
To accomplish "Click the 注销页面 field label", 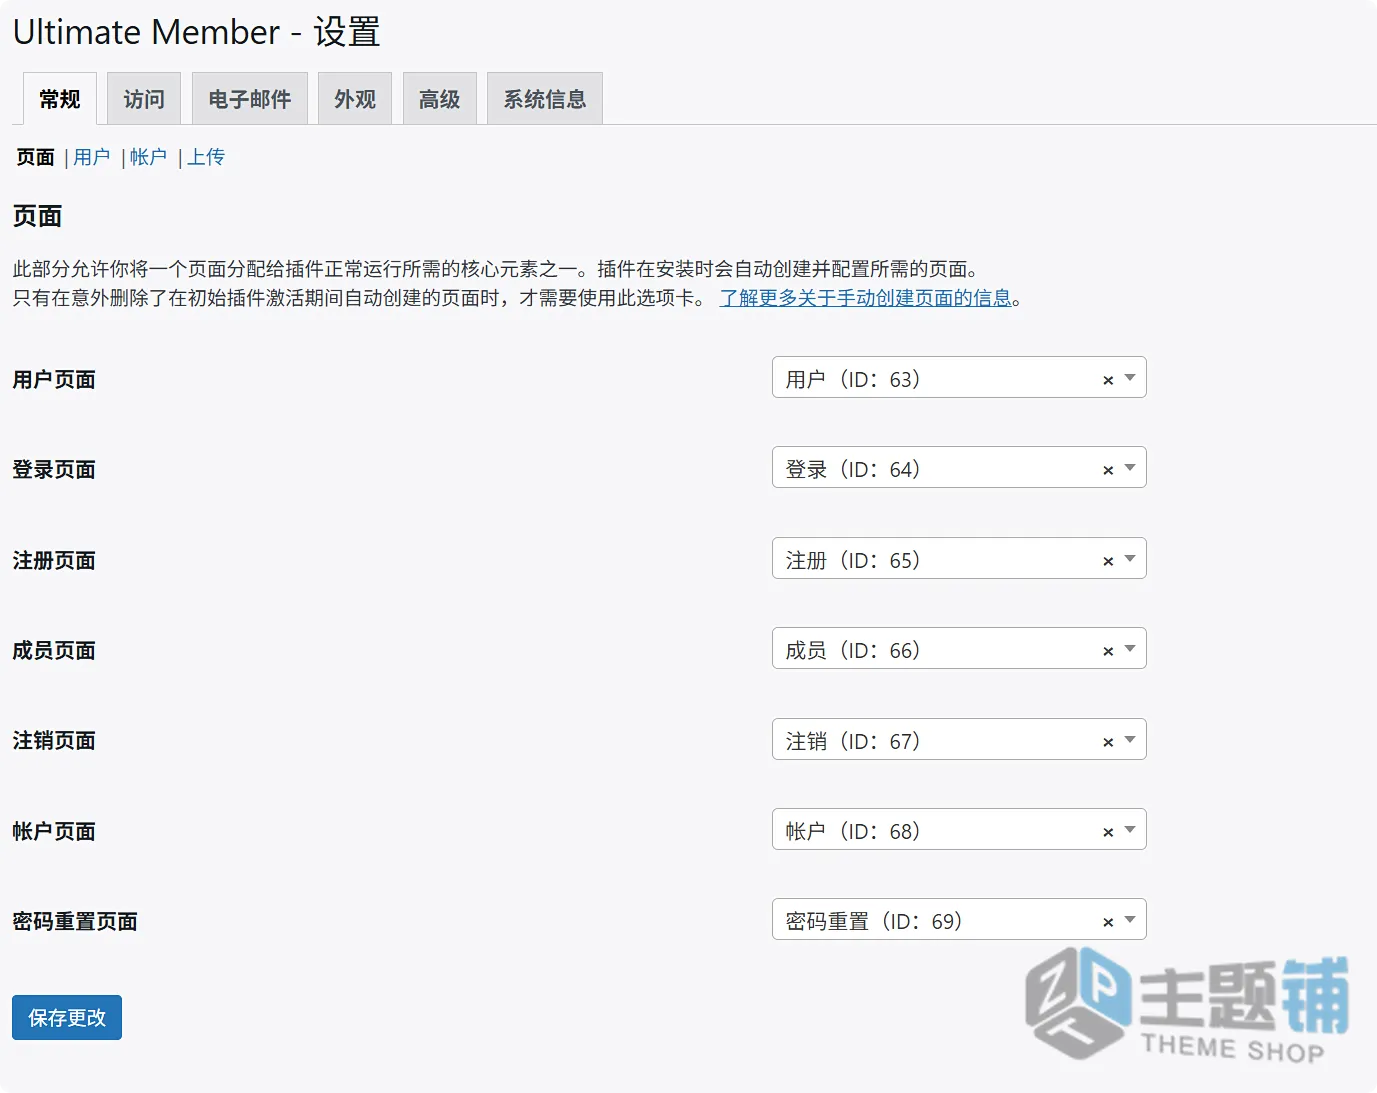I will click(x=54, y=740).
